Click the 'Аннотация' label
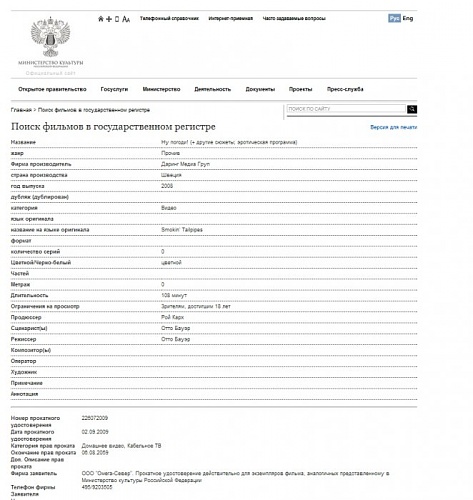473x500 pixels. coord(24,394)
